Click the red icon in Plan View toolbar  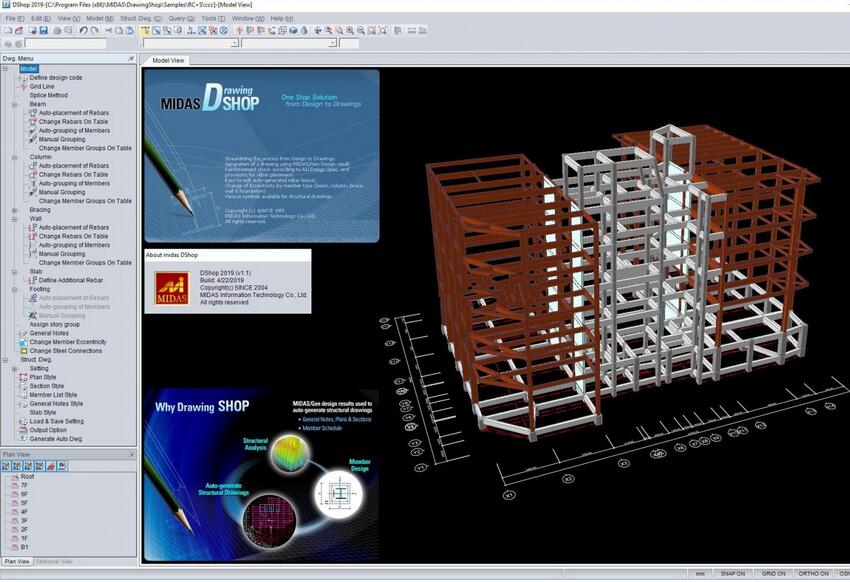[x=51, y=466]
